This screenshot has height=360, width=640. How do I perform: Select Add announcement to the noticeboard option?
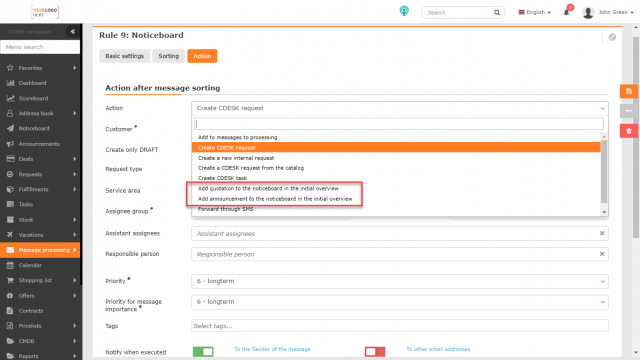[x=396, y=199]
